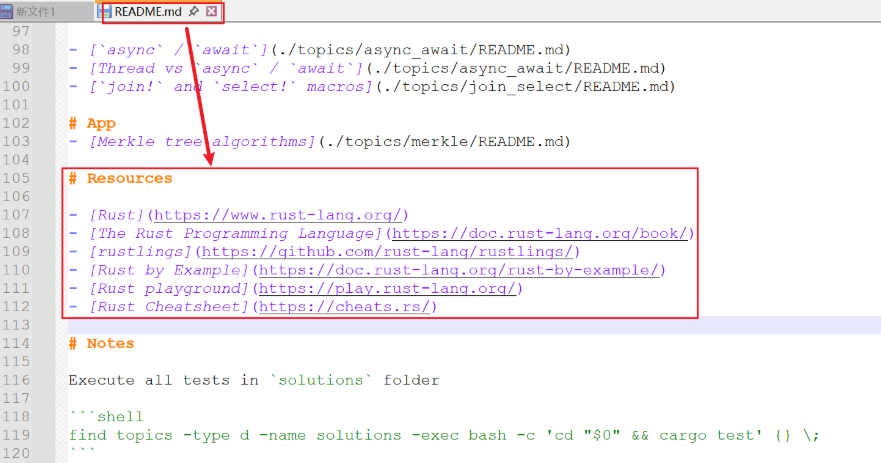Click the '[`join!` and `select!` macros]' text
Viewport: 881px width, 463px height.
tap(231, 87)
